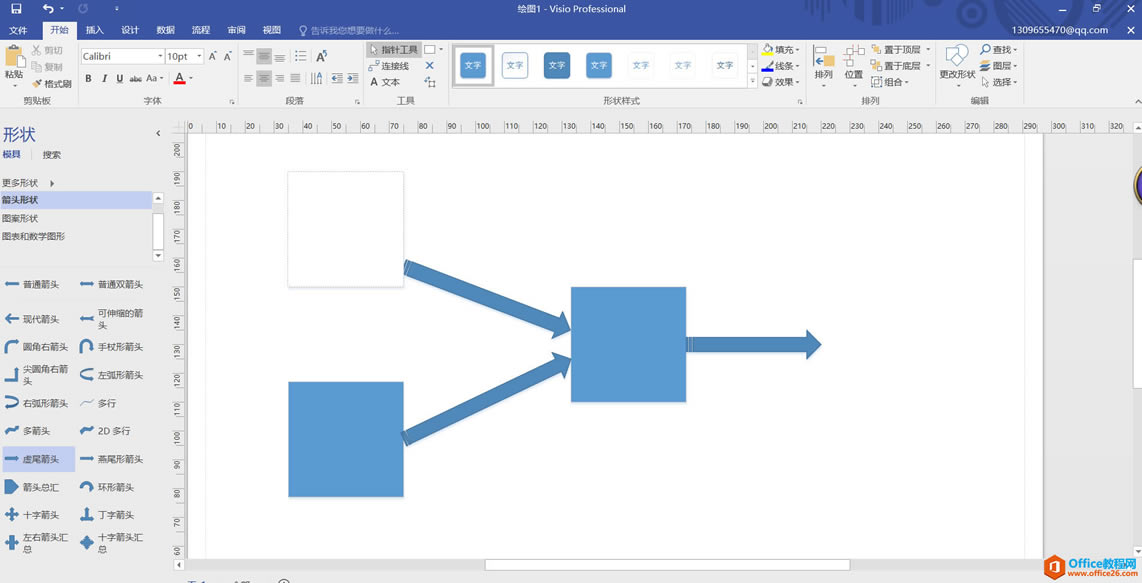Viewport: 1142px width, 583px height.
Task: Click the Format Painter (格式刷)
Action: coord(52,84)
